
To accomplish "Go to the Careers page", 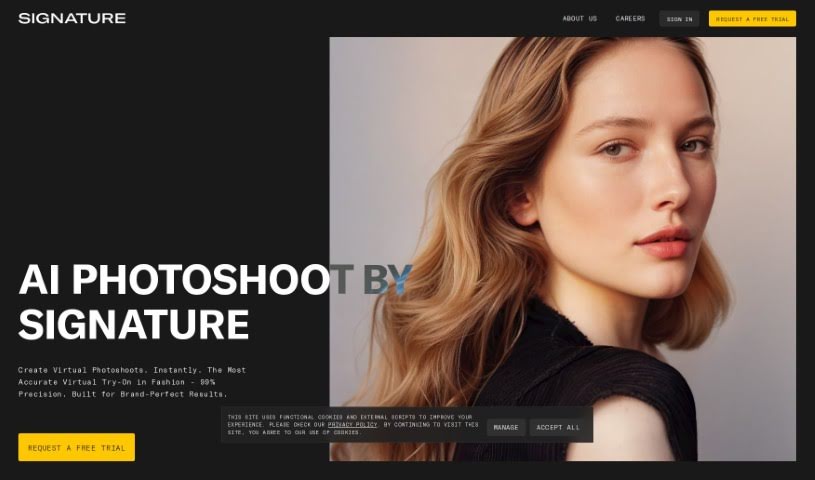I will pyautogui.click(x=630, y=19).
